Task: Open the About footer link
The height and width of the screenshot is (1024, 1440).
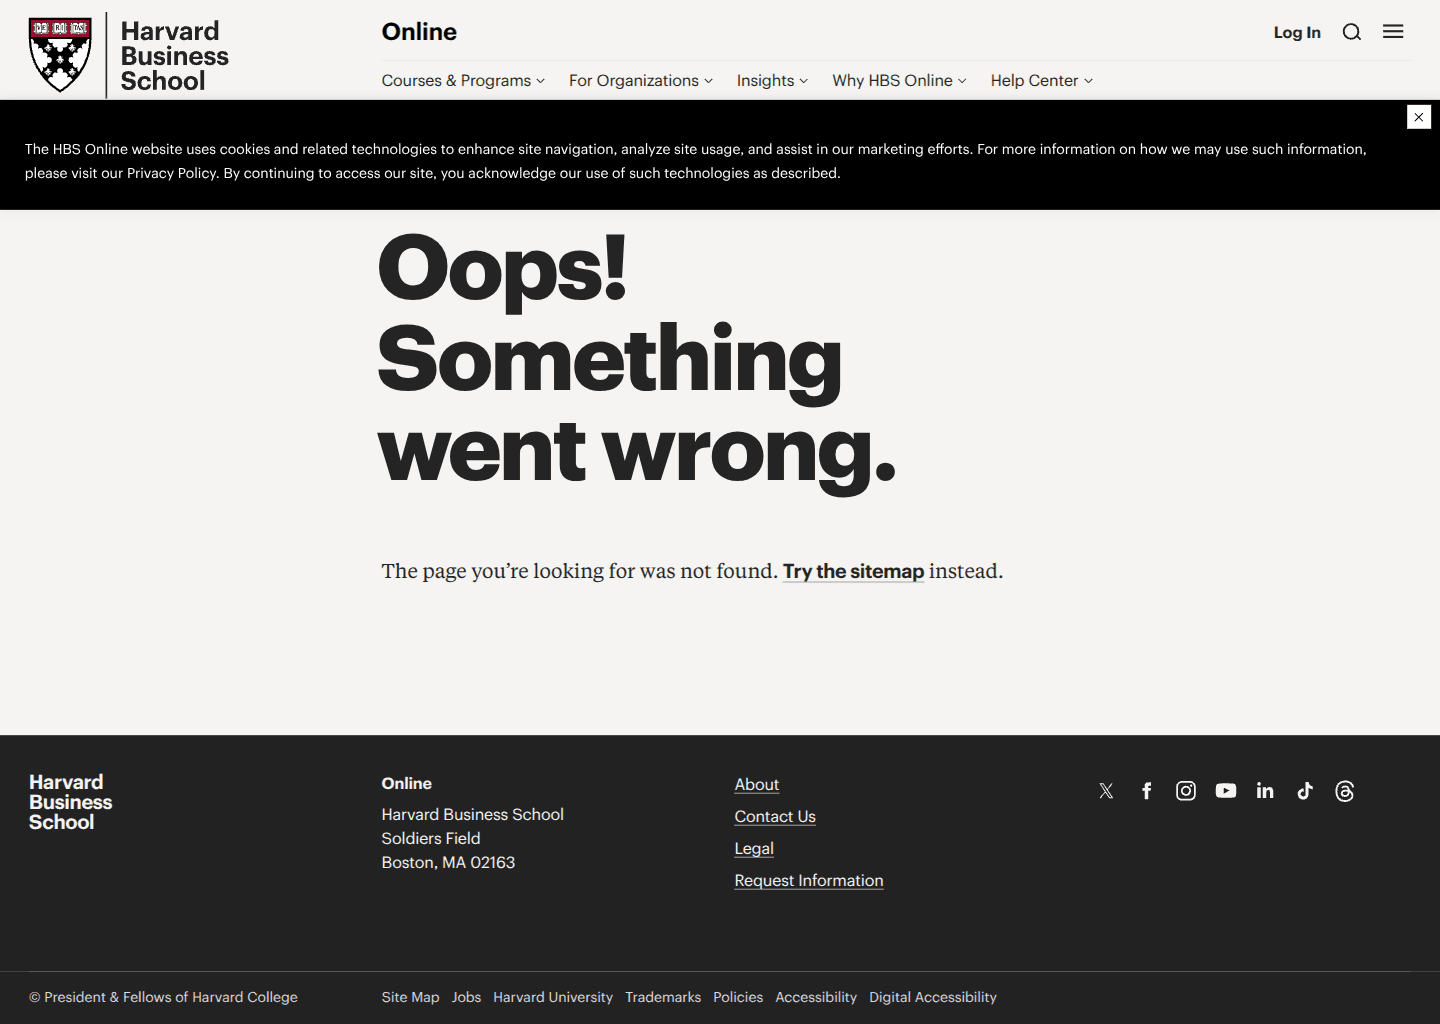Action: [756, 785]
